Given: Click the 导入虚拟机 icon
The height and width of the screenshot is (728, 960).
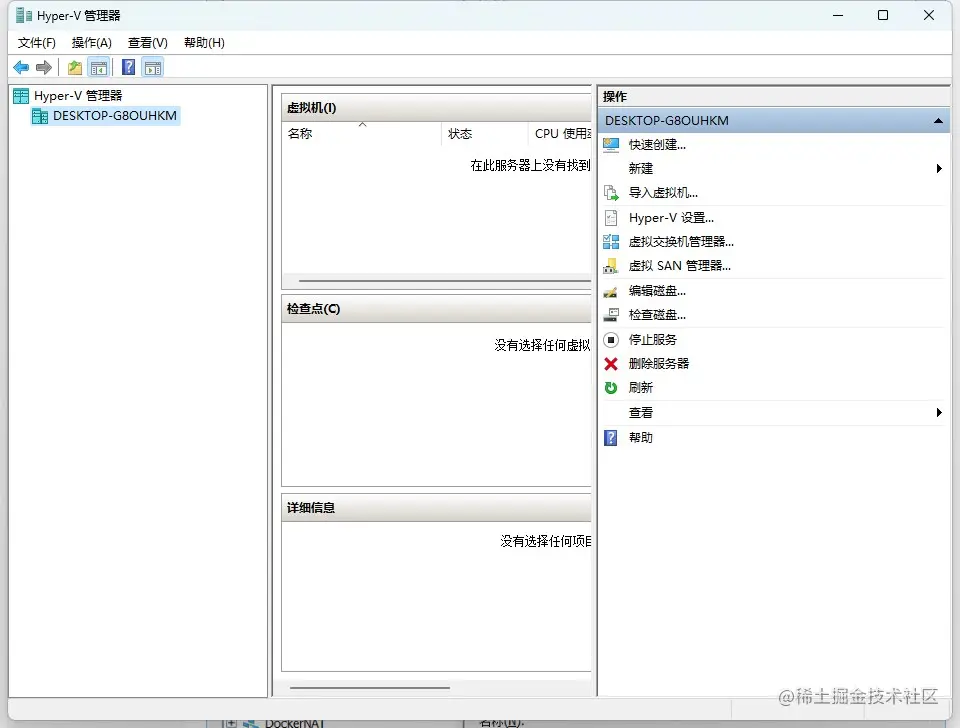Looking at the screenshot, I should click(x=611, y=193).
